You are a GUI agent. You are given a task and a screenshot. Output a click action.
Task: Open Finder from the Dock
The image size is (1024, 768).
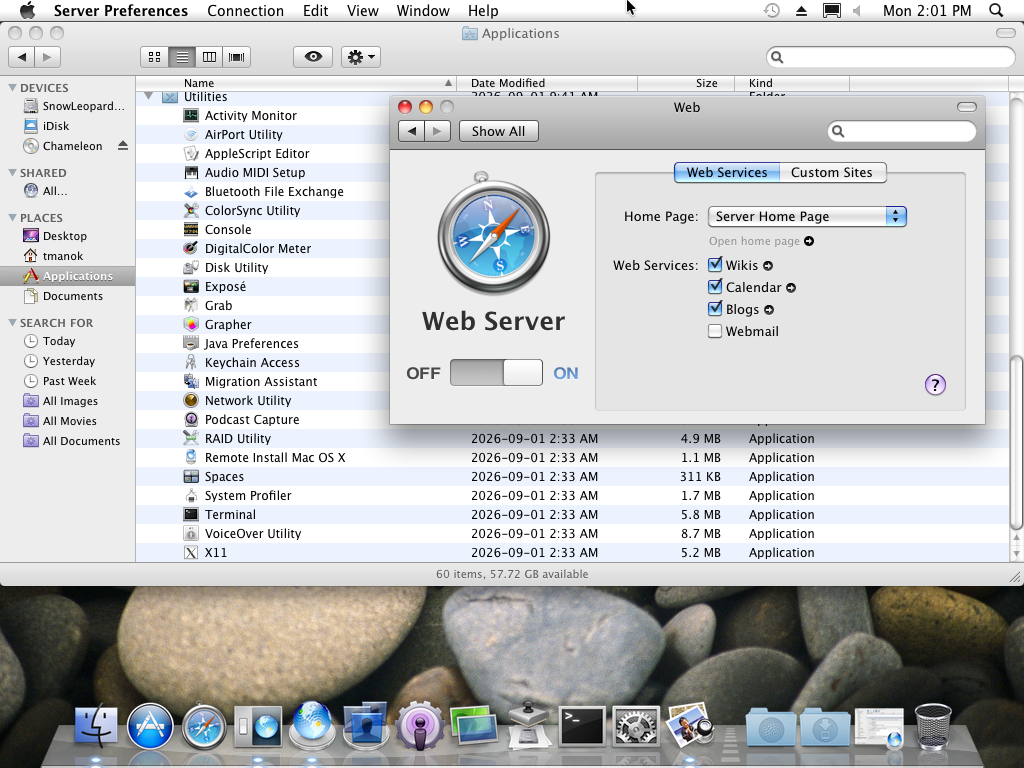[x=96, y=726]
